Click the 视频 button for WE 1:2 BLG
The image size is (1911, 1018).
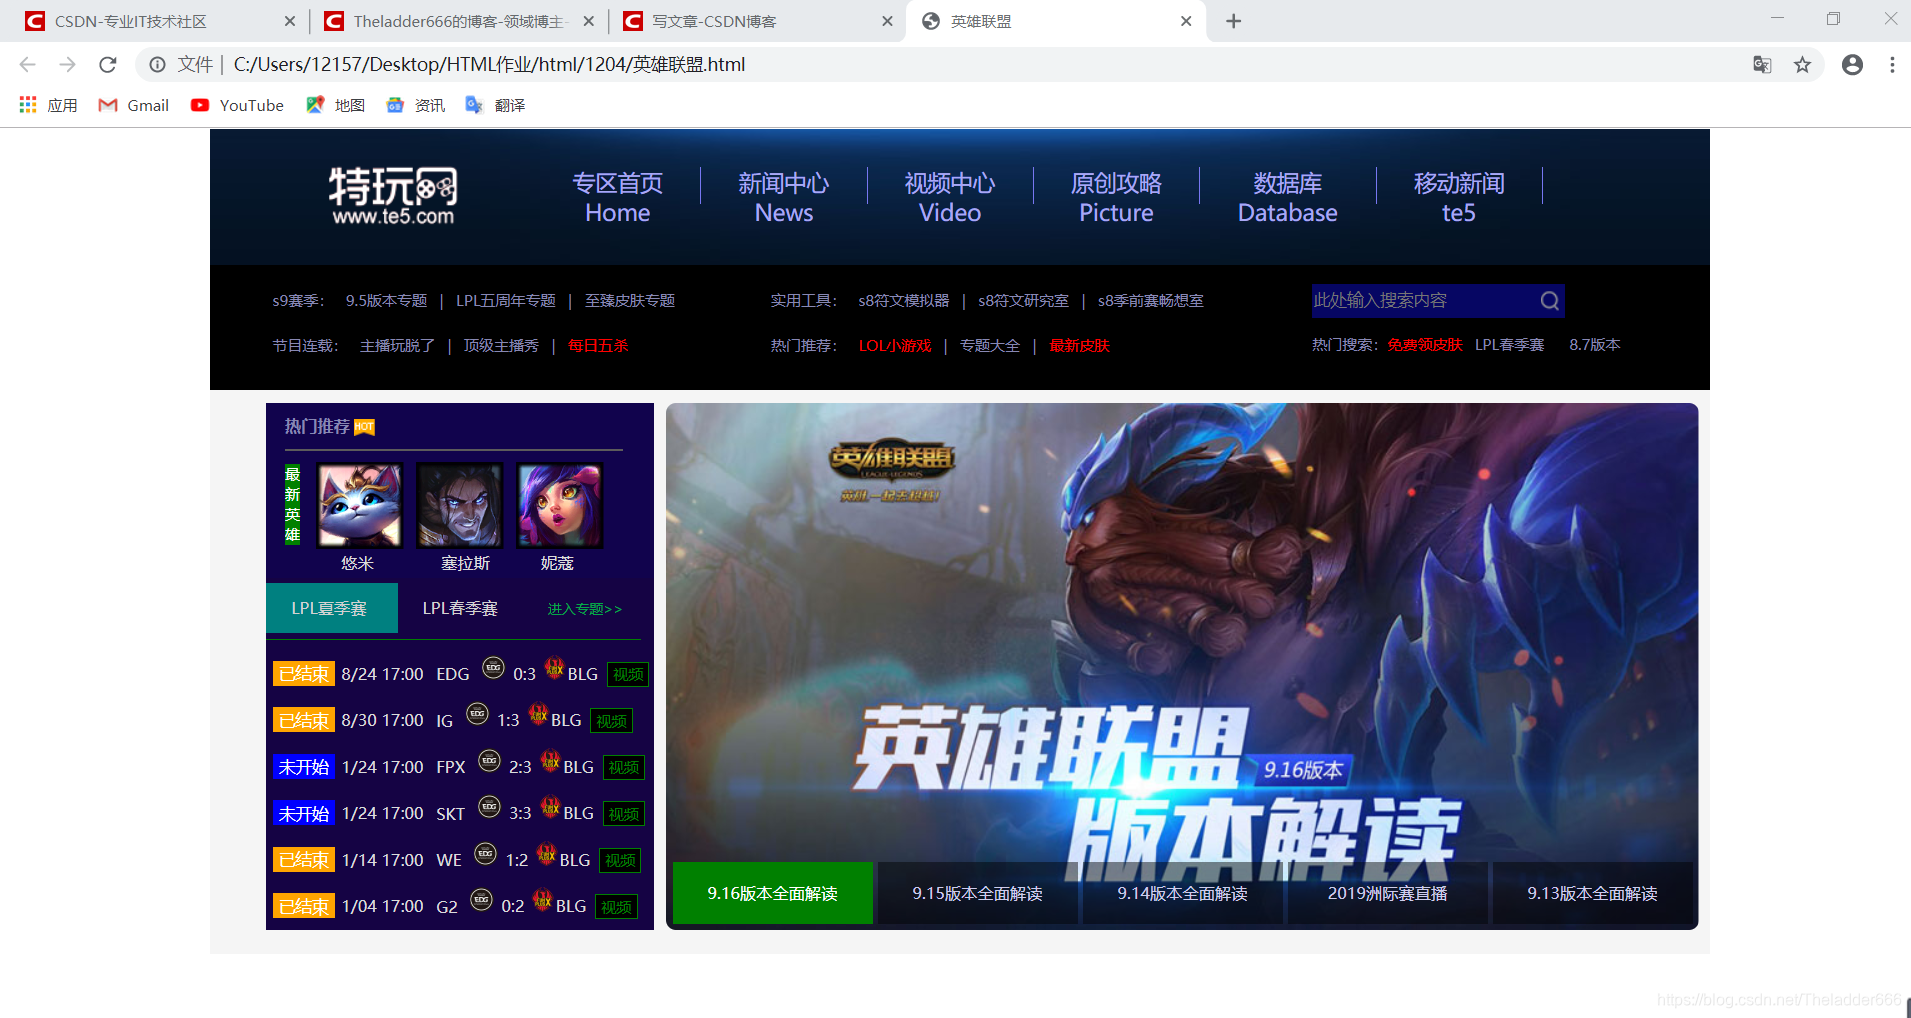620,861
